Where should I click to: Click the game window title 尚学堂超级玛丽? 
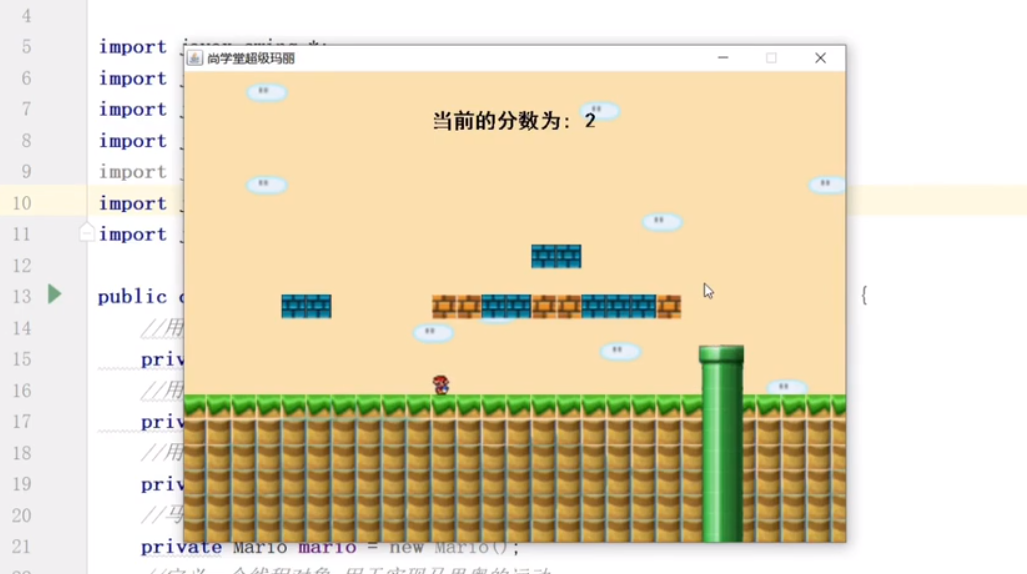point(251,58)
